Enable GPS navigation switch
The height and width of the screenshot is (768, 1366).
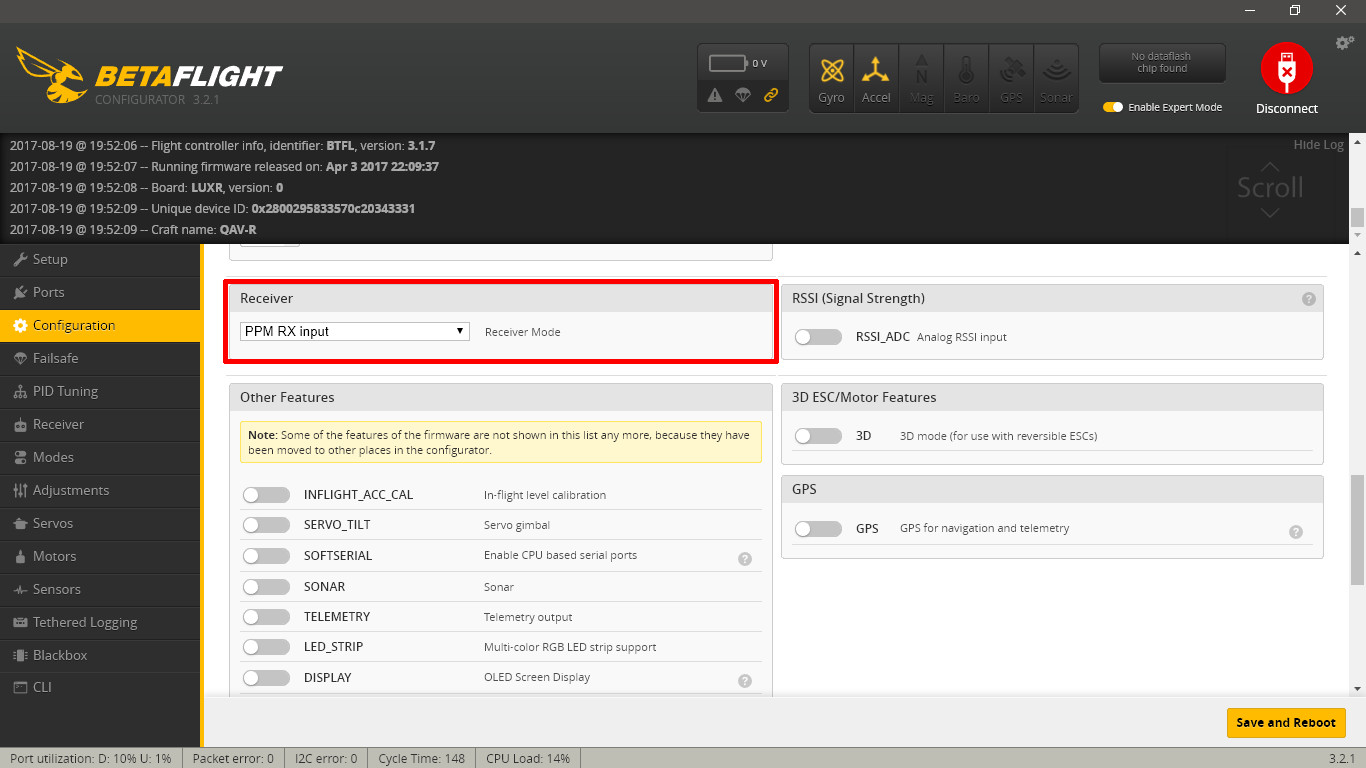(818, 528)
